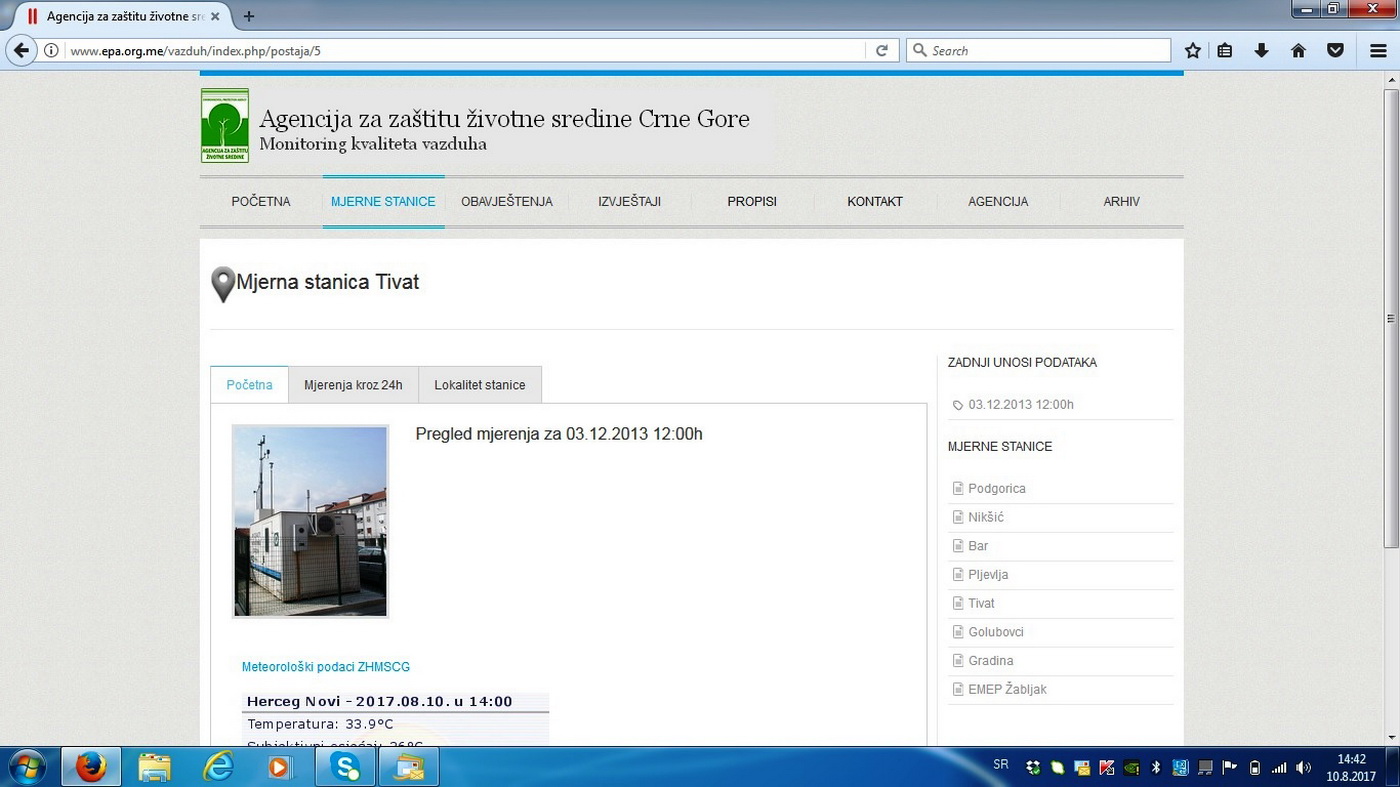Open the Meteorološki podaci ZHMSCG link
The image size is (1400, 787).
(326, 667)
